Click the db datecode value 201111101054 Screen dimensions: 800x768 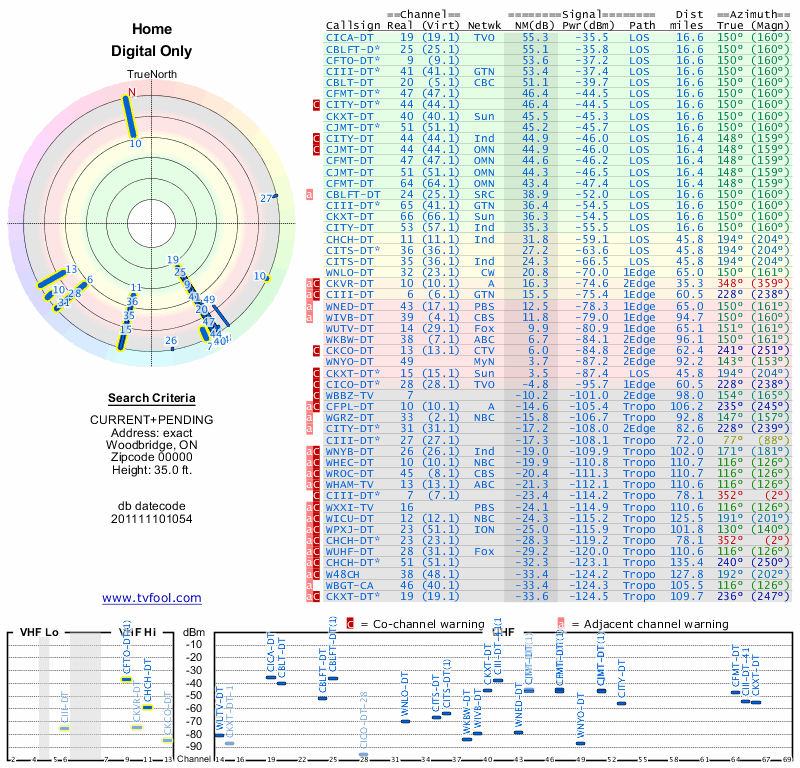[152, 519]
